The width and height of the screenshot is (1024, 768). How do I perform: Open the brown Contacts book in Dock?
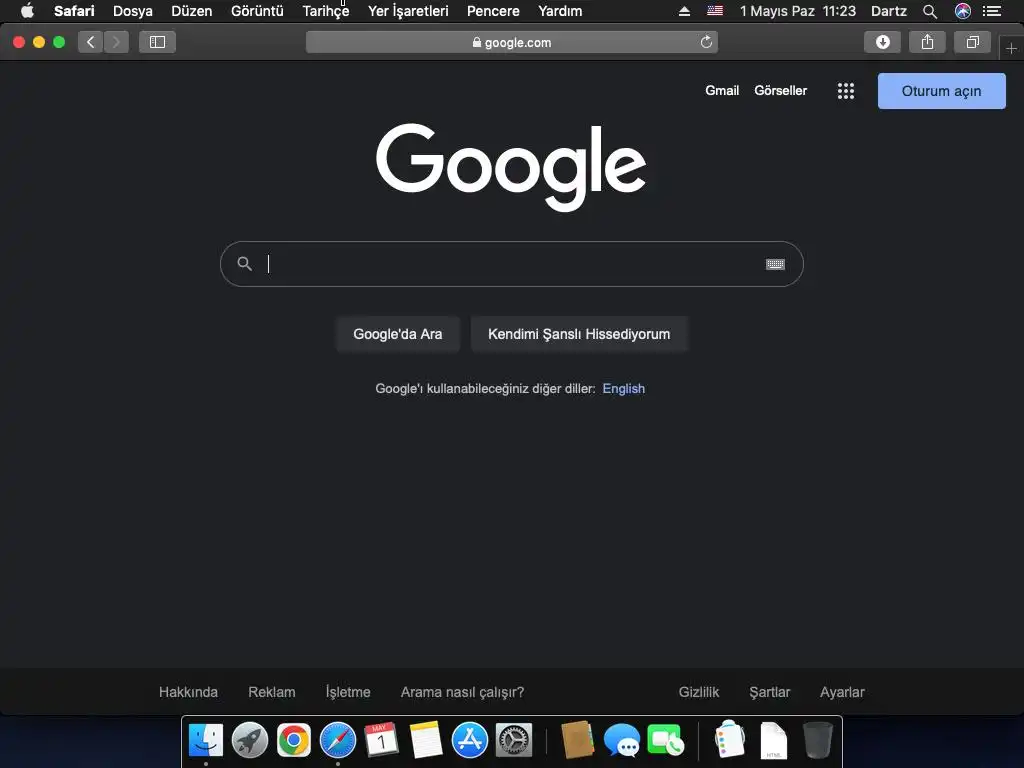coord(577,740)
